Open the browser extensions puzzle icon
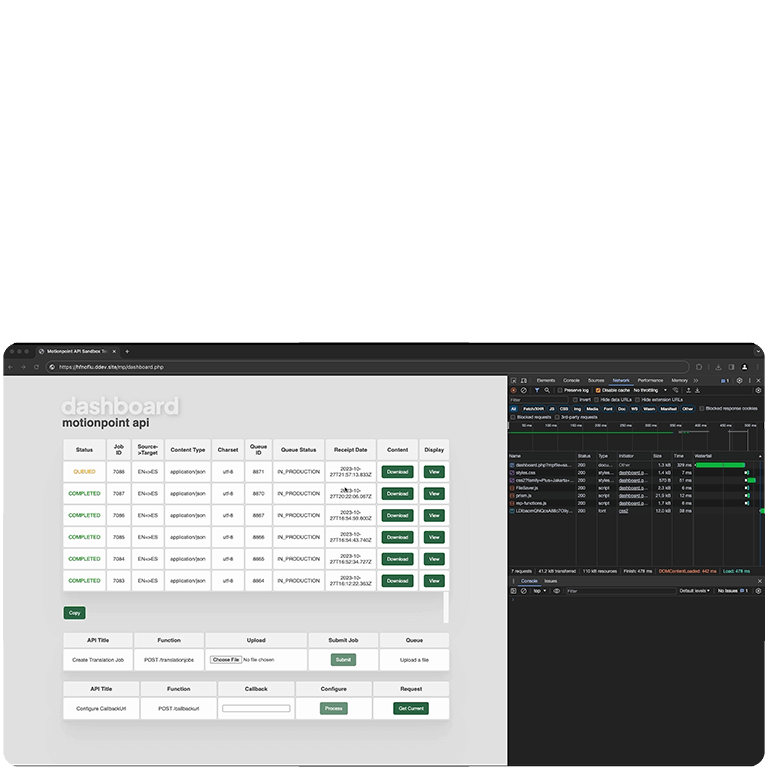768x768 pixels. (699, 367)
